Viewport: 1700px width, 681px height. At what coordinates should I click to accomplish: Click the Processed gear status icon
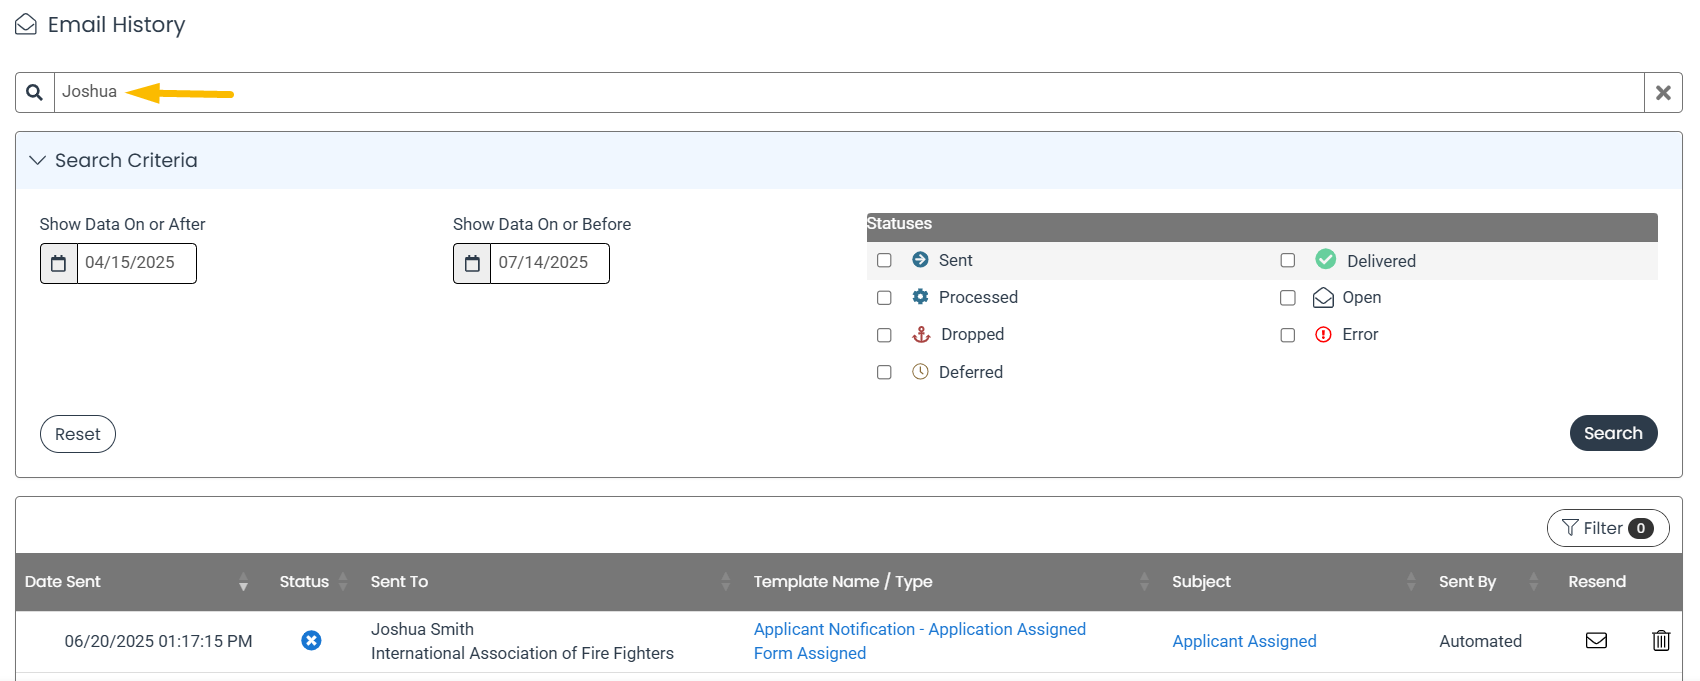[920, 297]
